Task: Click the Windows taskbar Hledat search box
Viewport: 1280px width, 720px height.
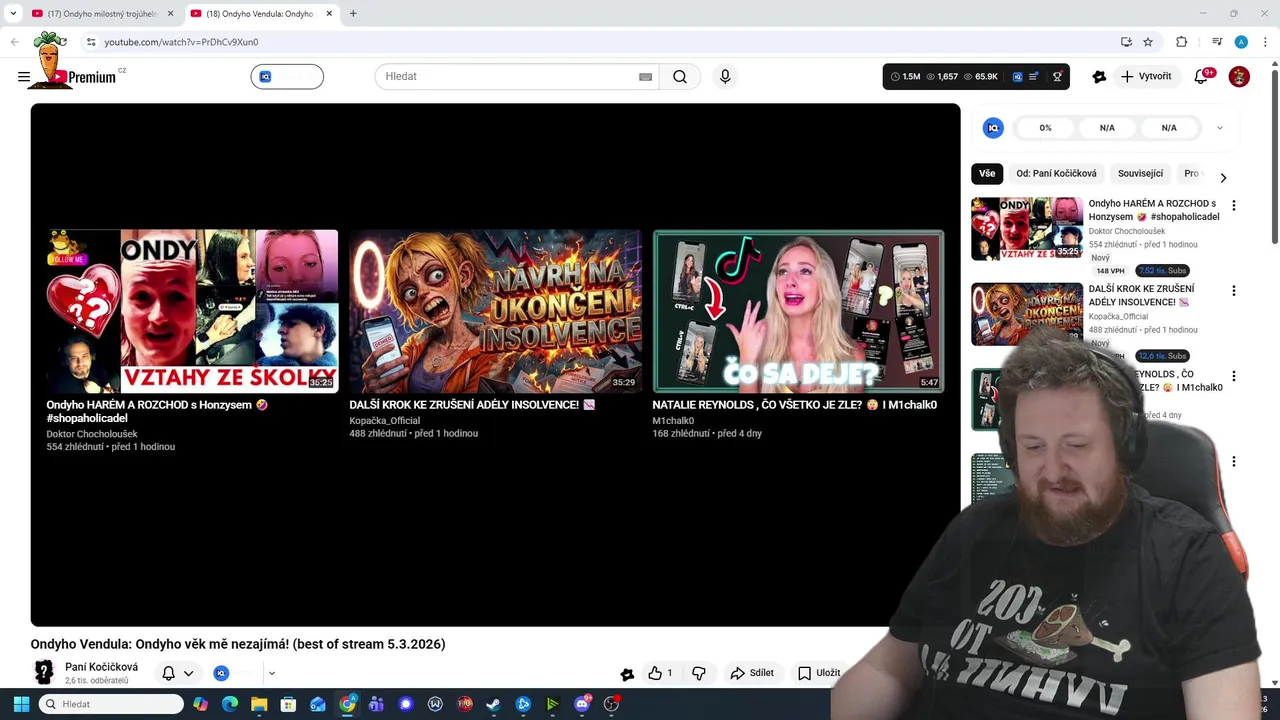Action: click(x=111, y=704)
